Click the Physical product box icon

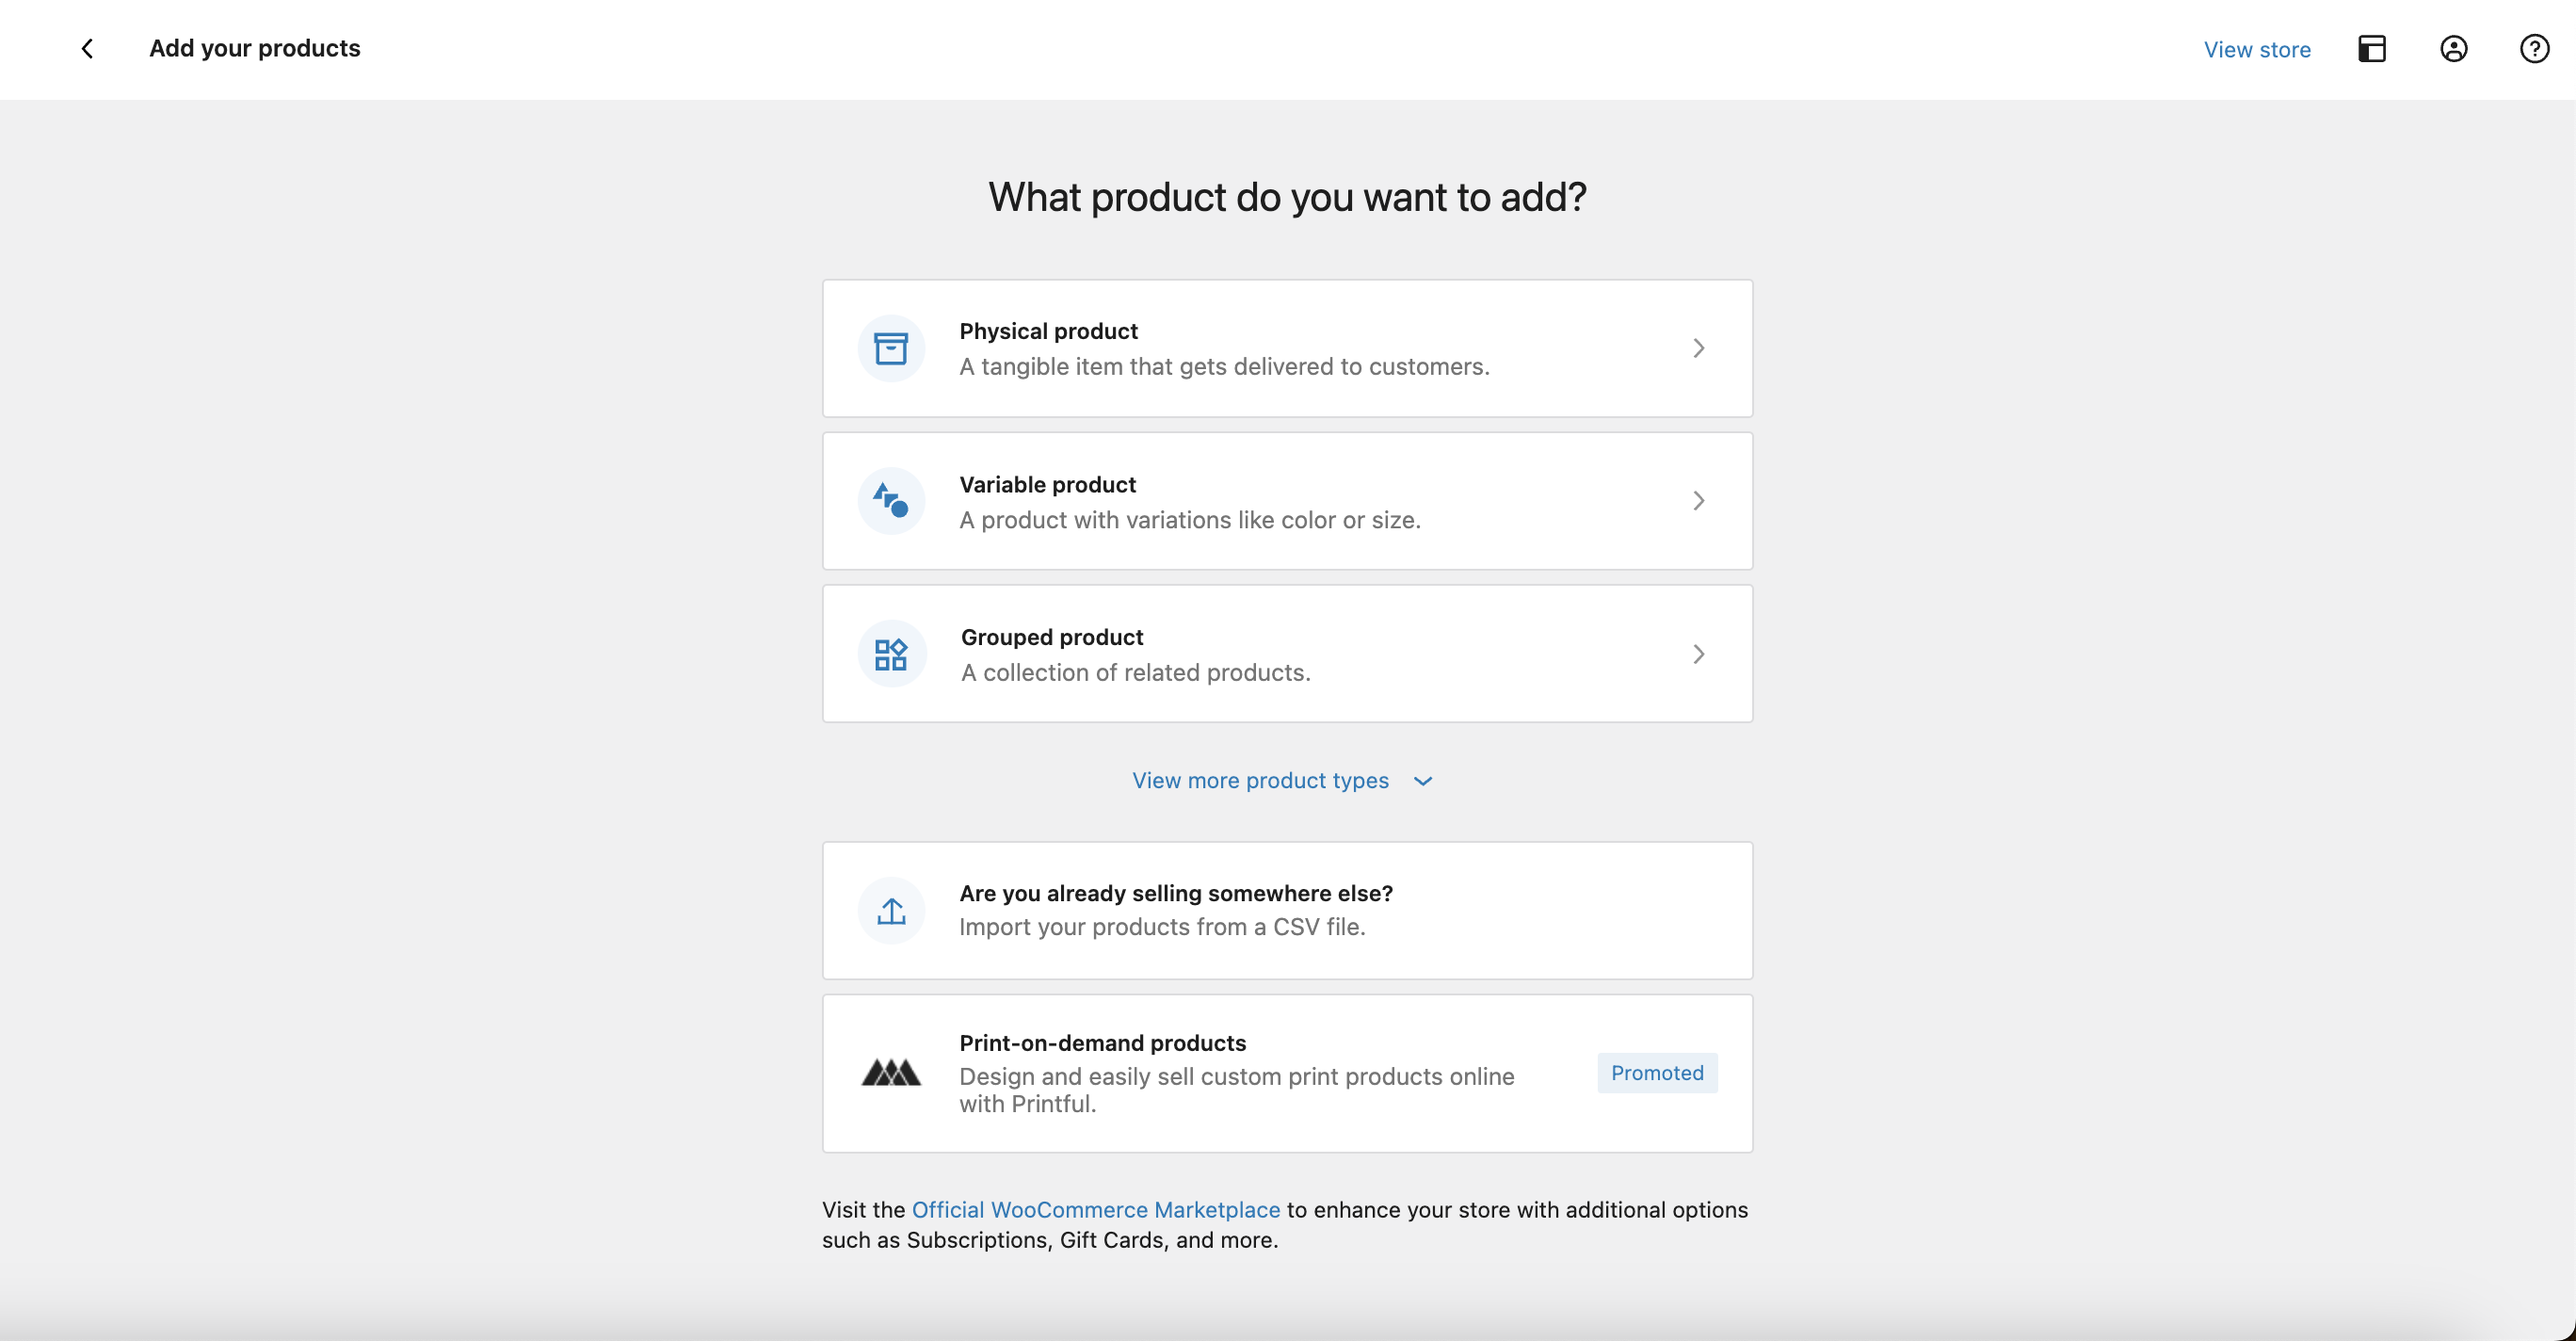point(890,348)
